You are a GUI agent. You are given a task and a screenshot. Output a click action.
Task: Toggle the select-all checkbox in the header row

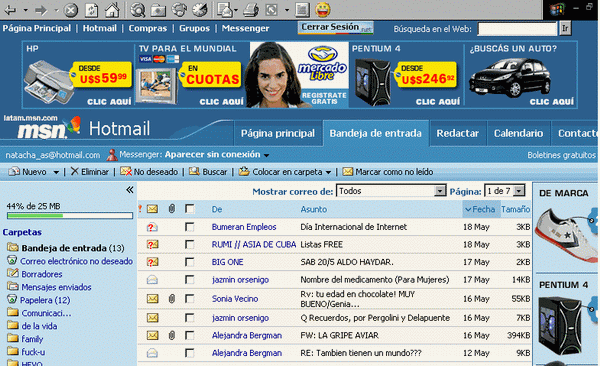tap(189, 209)
